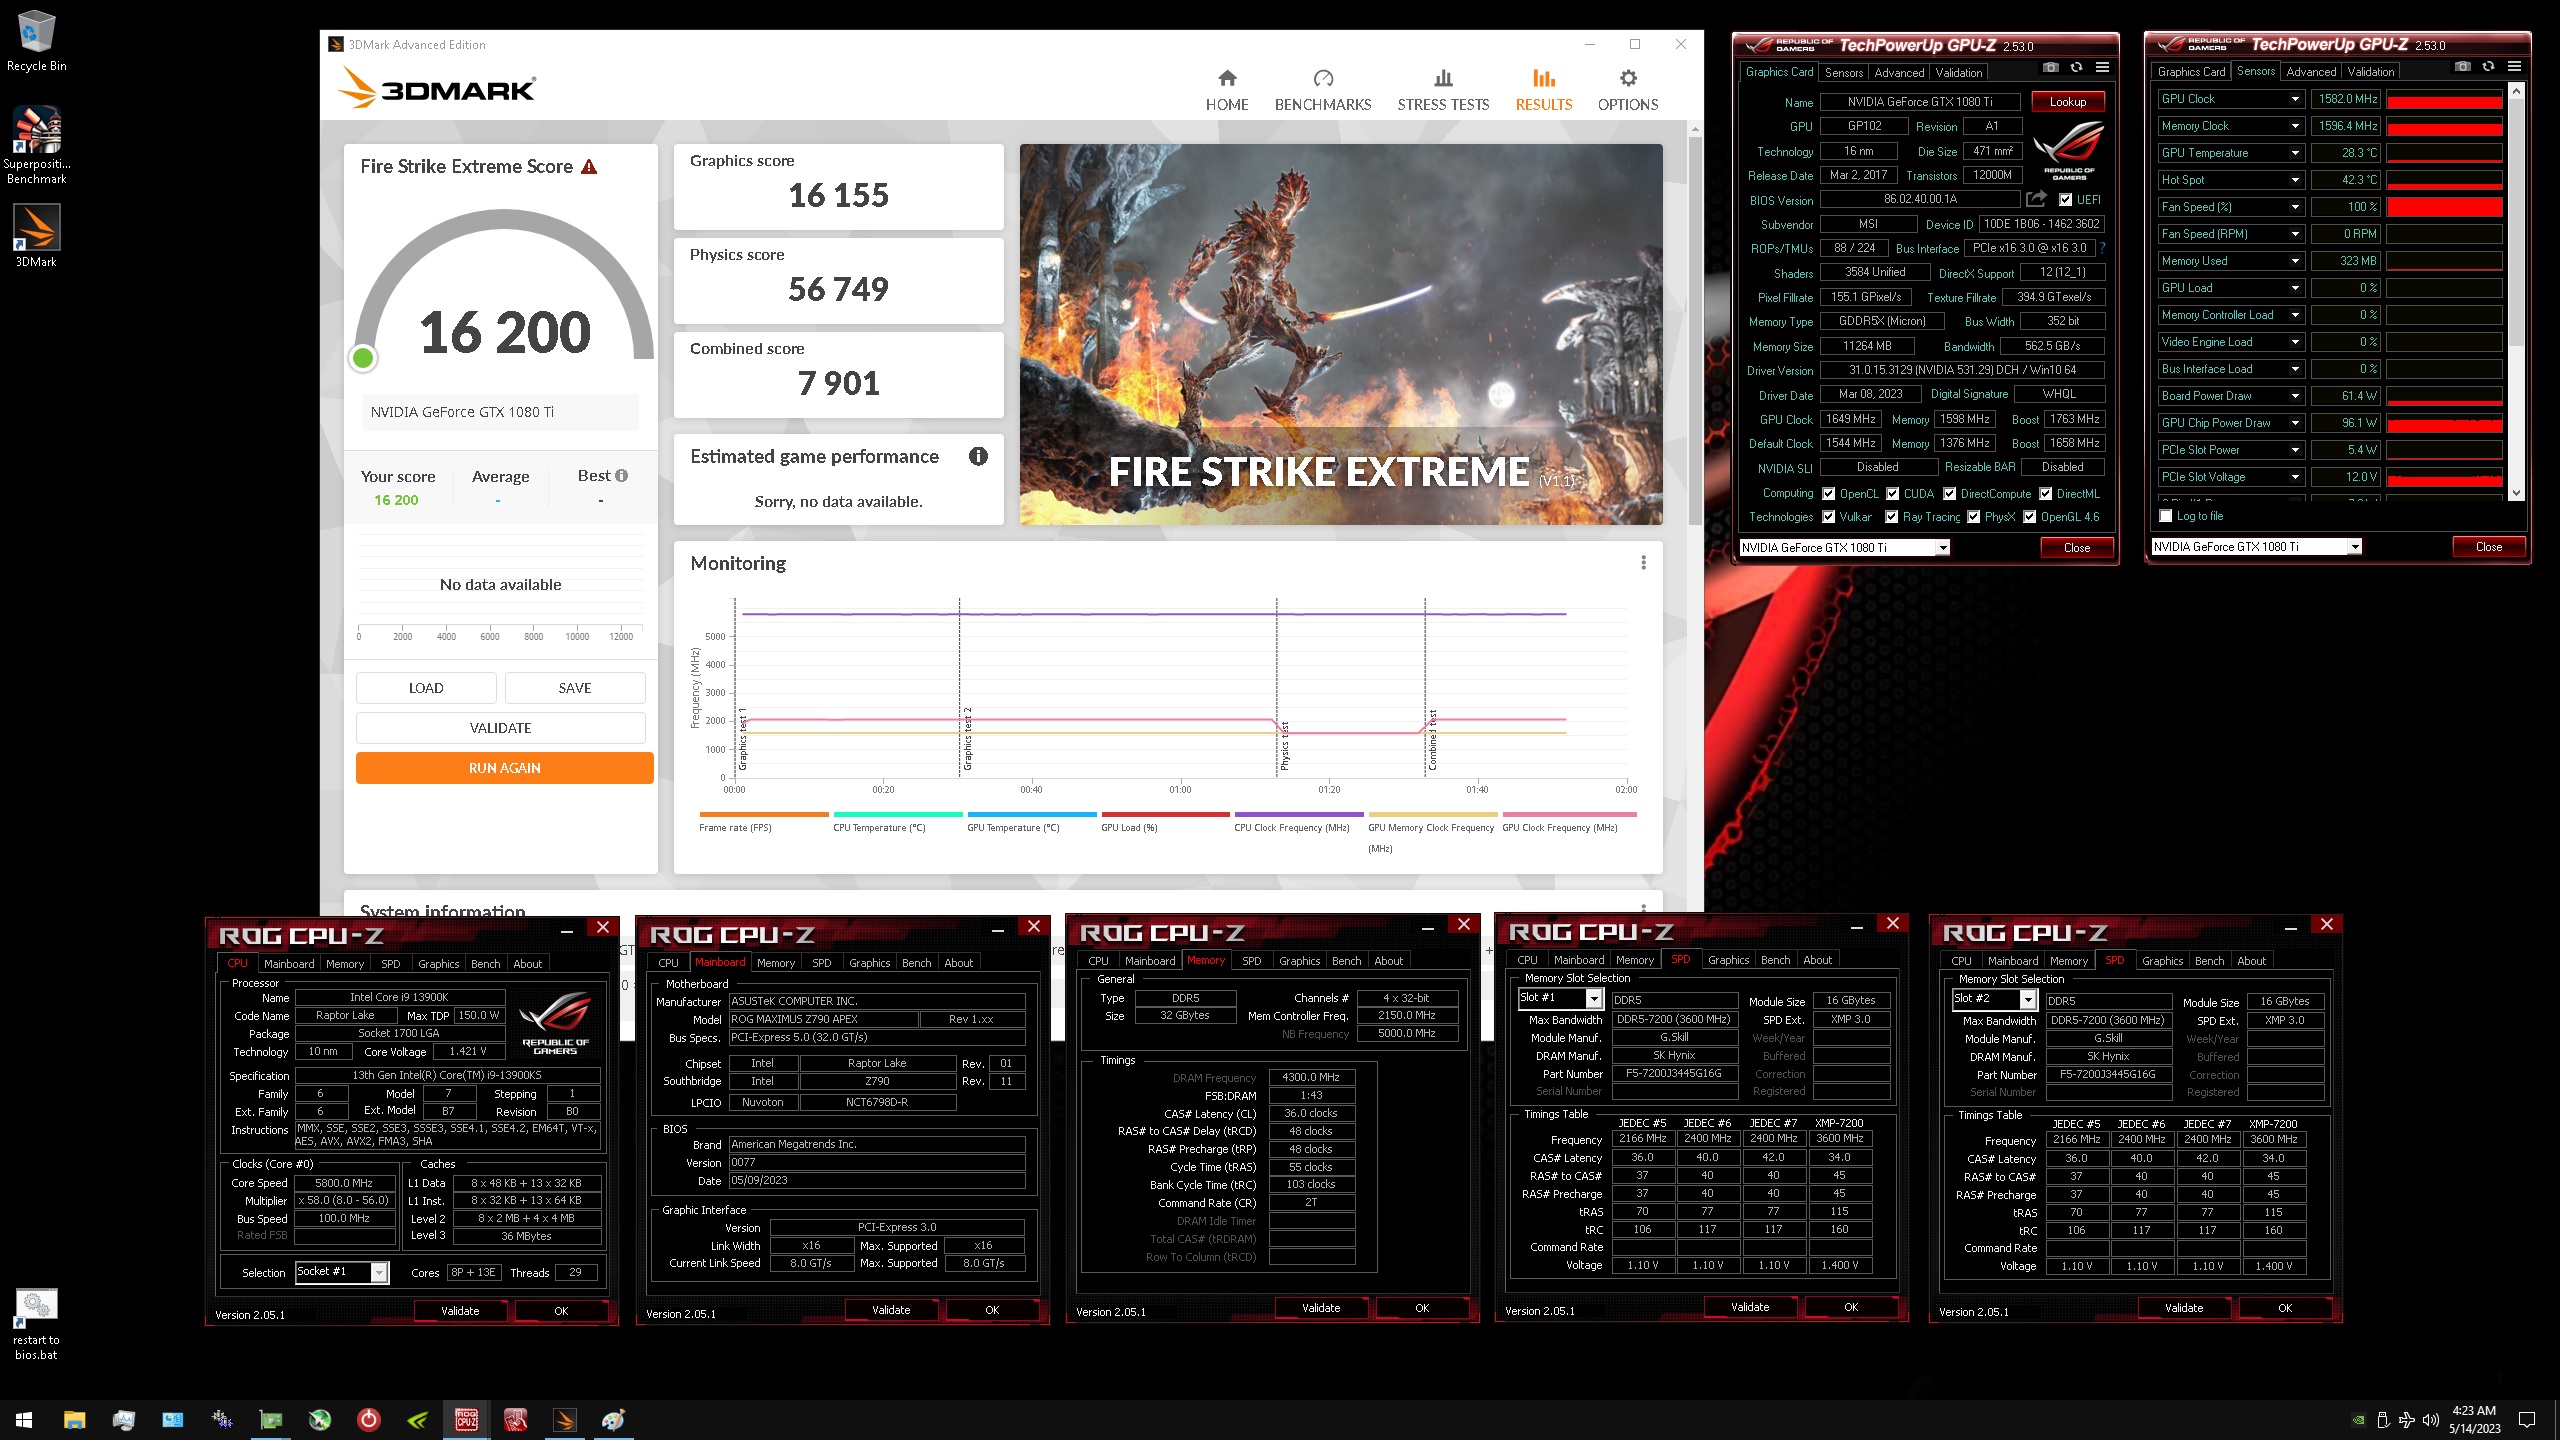Select the 3DMark desktop shortcut

pos(36,236)
